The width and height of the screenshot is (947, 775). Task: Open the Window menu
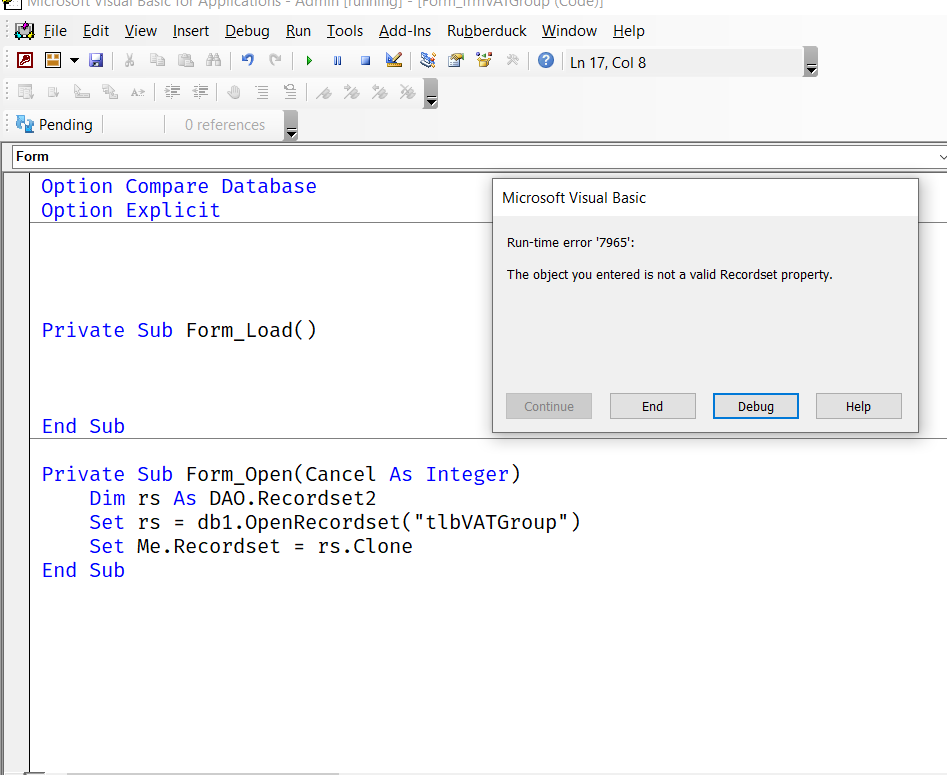point(569,31)
